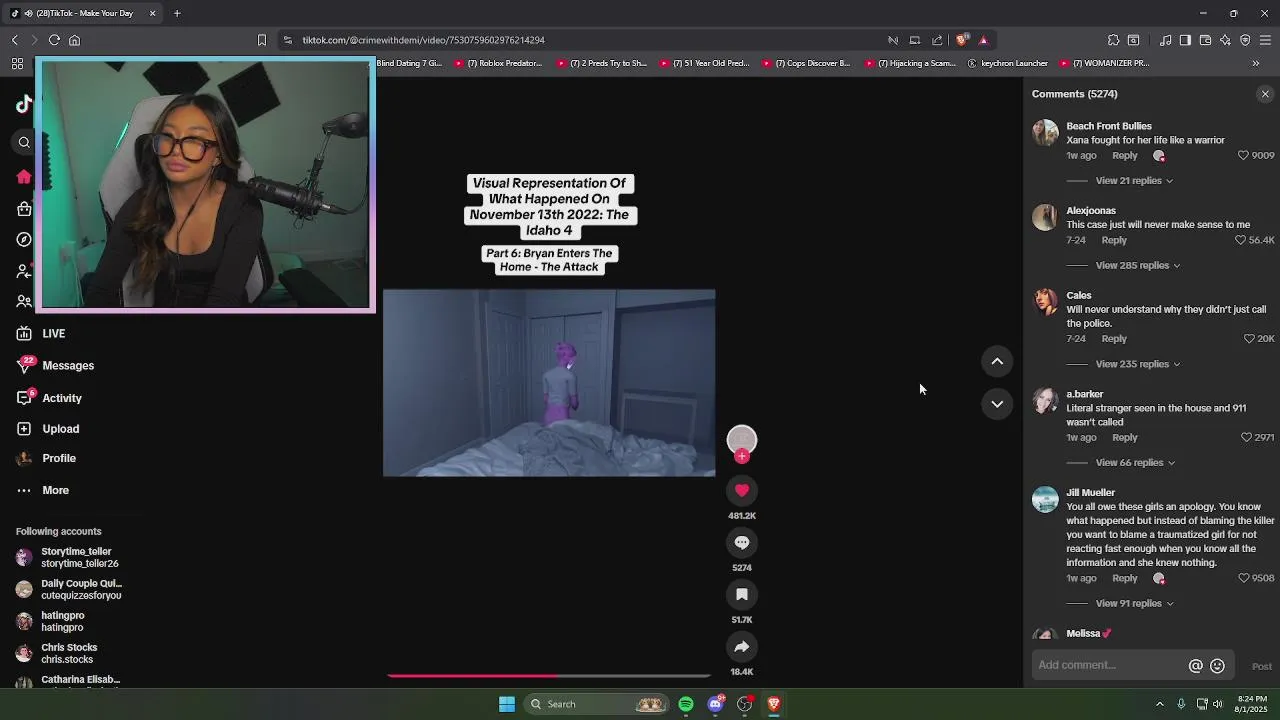The height and width of the screenshot is (720, 1280).
Task: Reload the page
Action: (54, 40)
